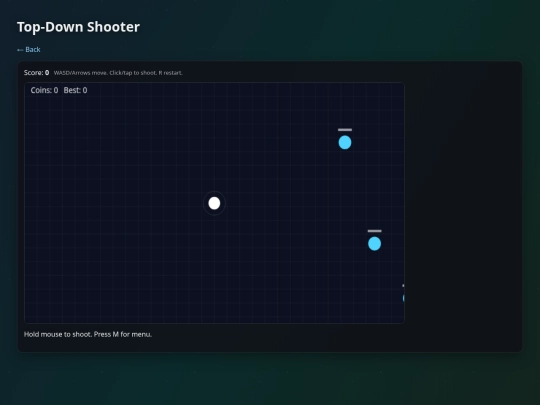The image size is (540, 405).
Task: Click the 'Hold mouse to shoot' hint text
Action: [88, 334]
